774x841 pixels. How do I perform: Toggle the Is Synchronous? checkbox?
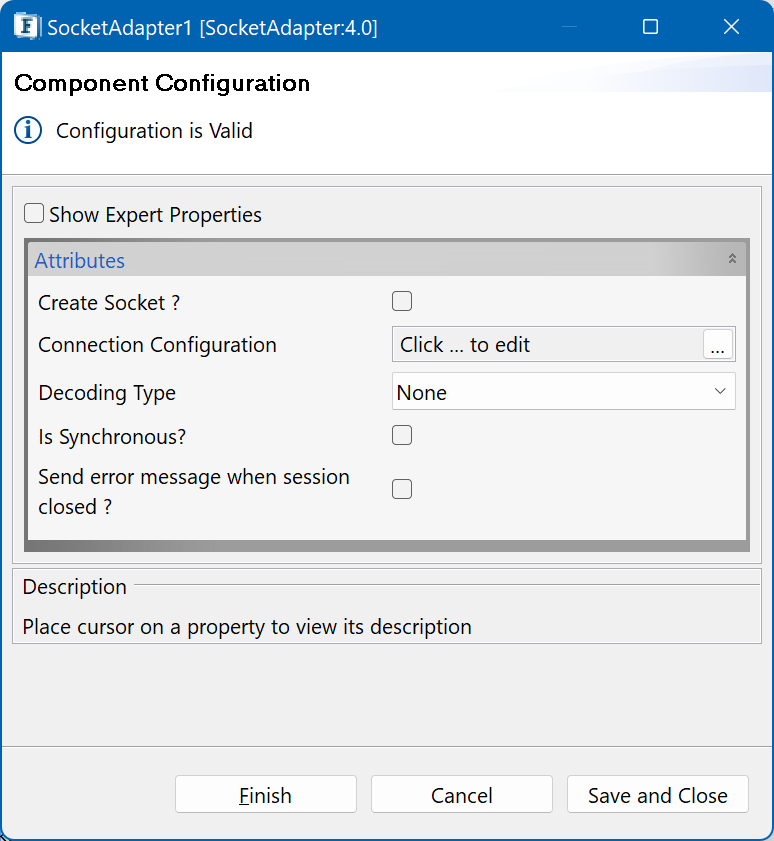tap(402, 436)
